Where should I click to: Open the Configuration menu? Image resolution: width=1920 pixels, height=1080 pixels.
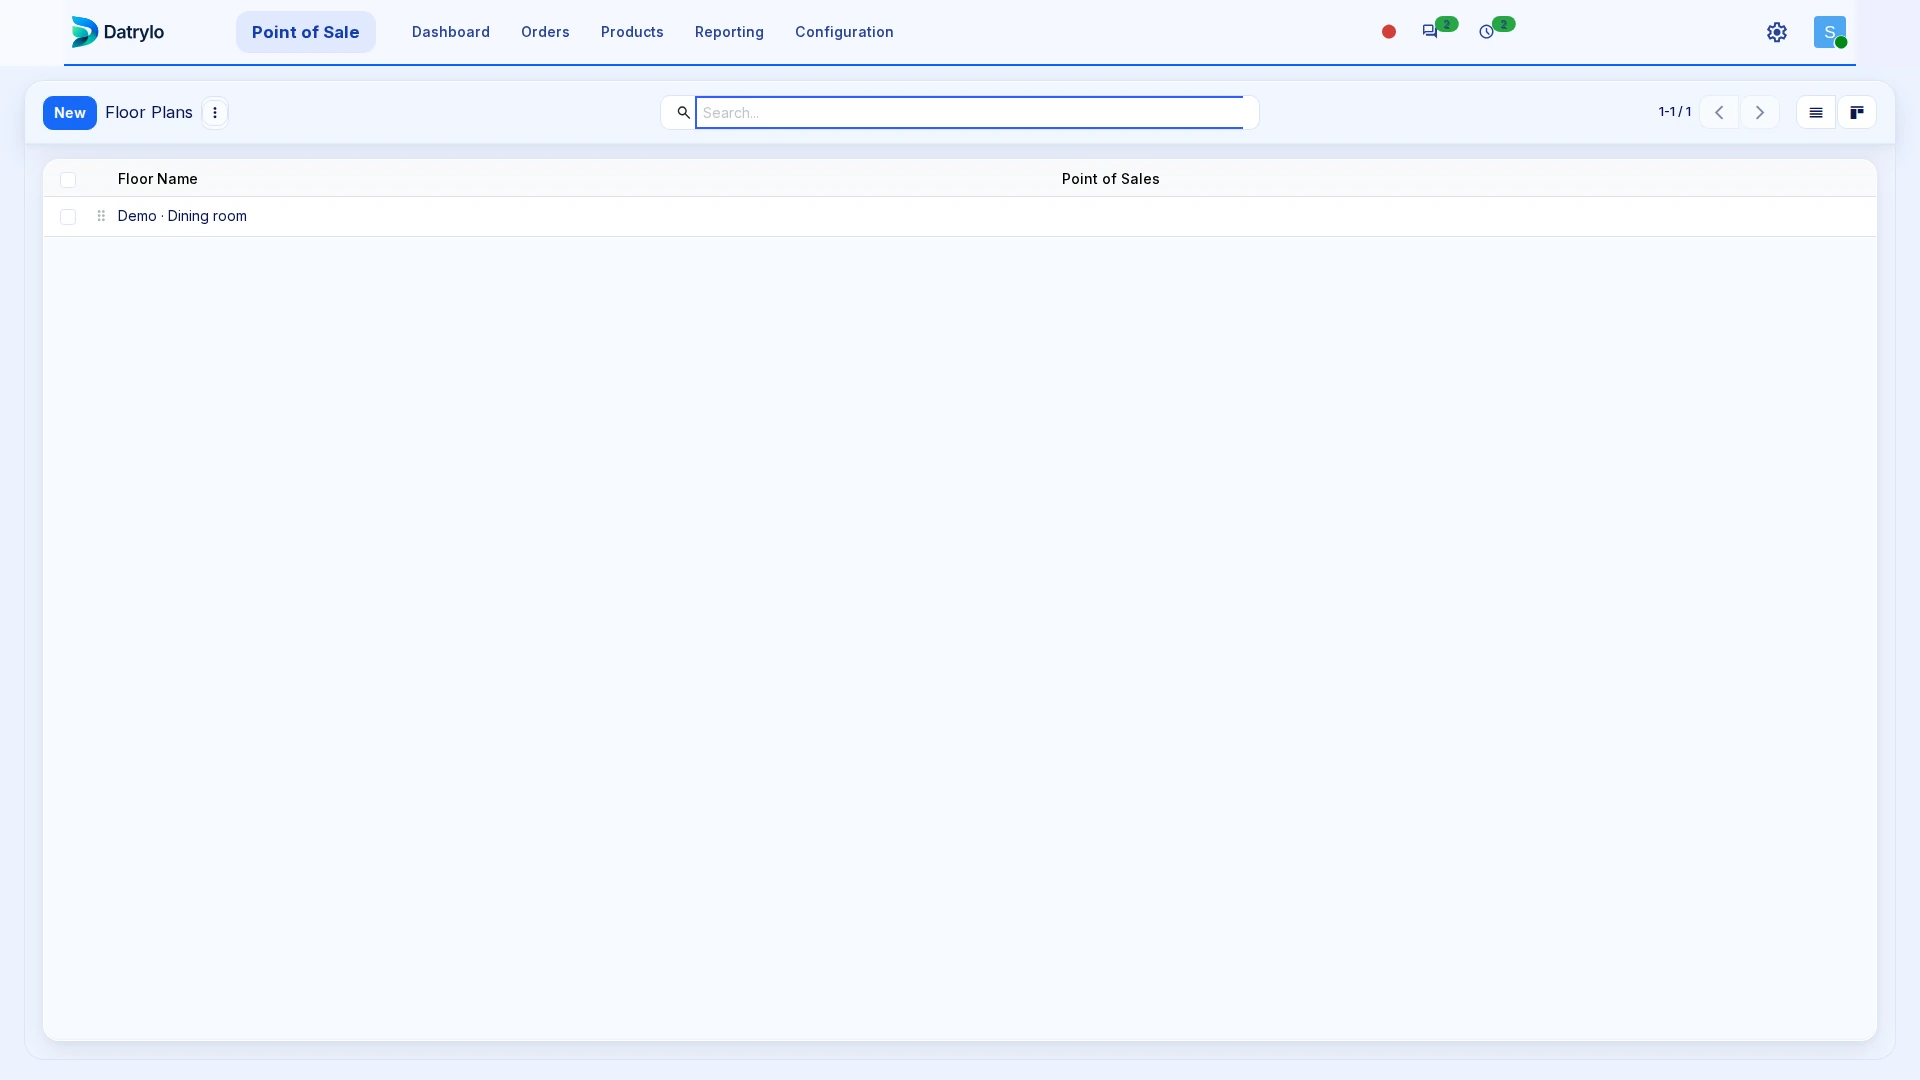click(844, 32)
